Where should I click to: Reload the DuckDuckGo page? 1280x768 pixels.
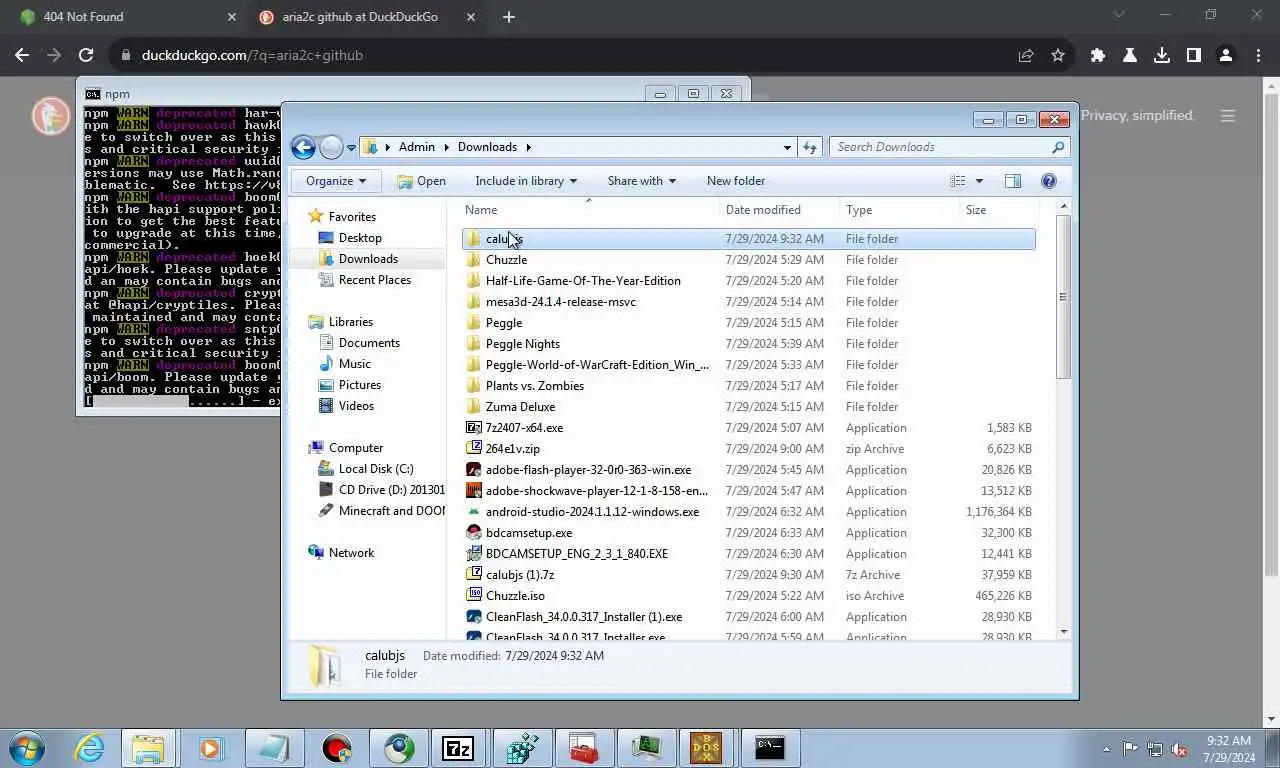(x=86, y=56)
